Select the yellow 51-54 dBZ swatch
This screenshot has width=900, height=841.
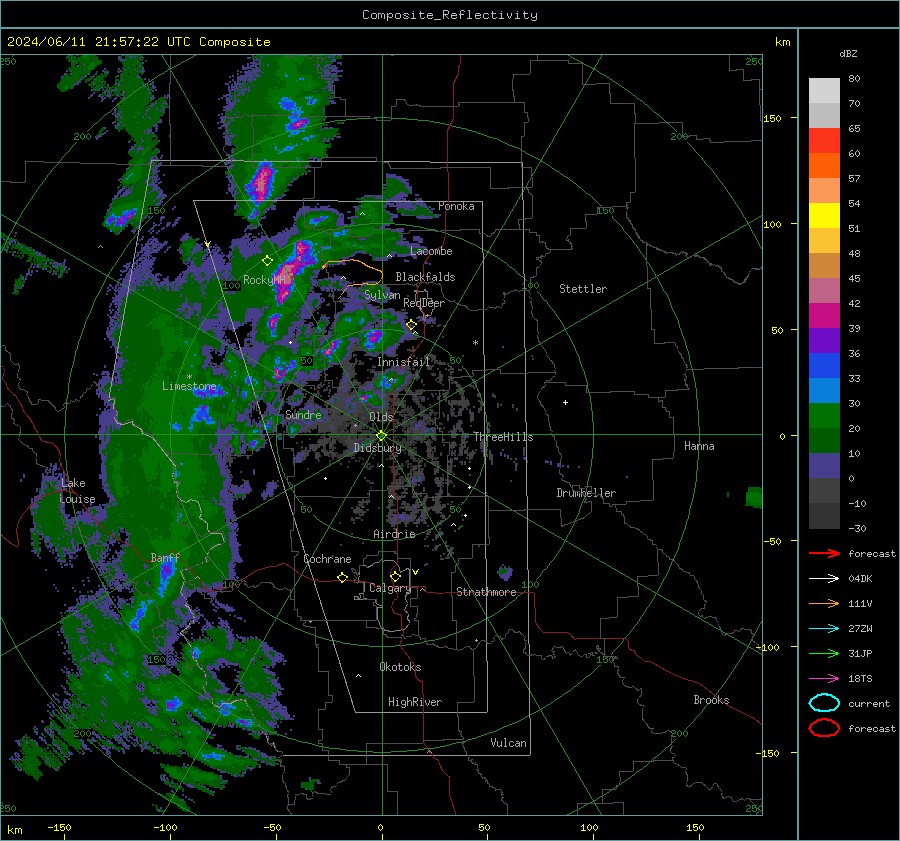click(824, 215)
